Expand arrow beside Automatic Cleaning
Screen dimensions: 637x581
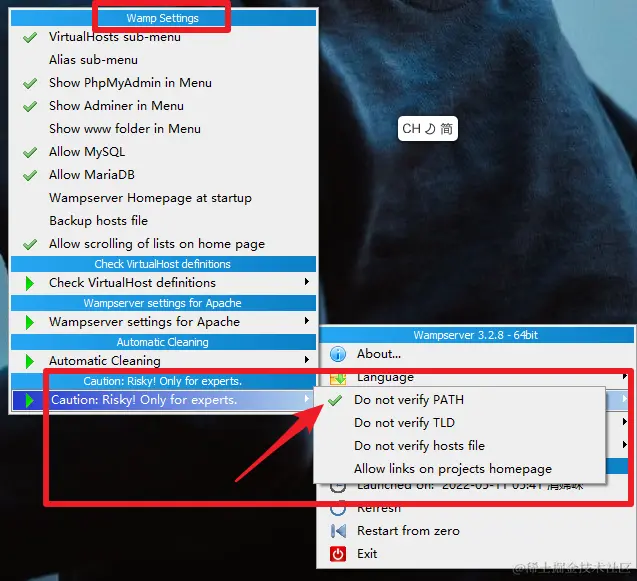click(307, 360)
